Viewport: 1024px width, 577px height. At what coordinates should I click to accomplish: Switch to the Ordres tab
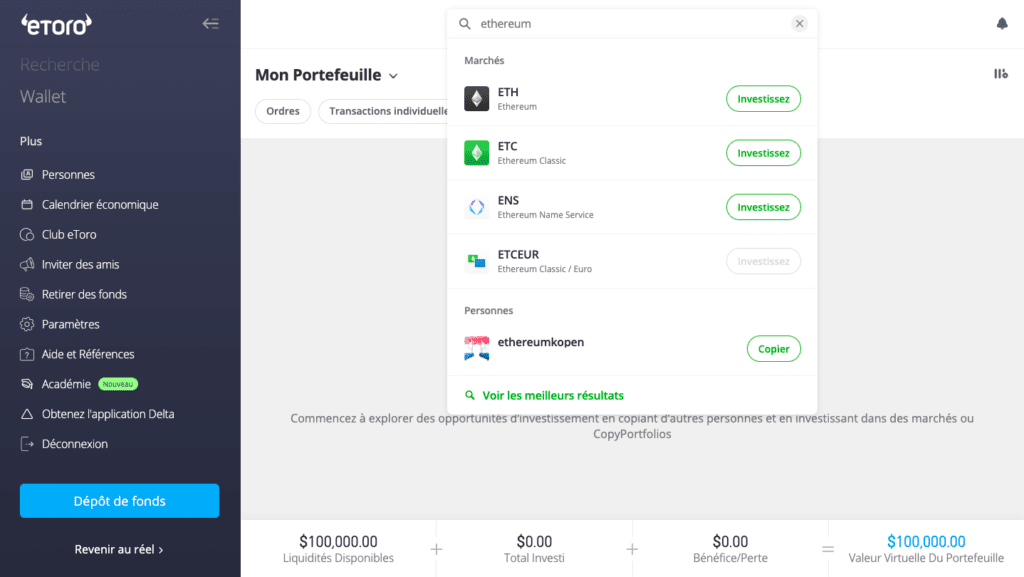[282, 111]
